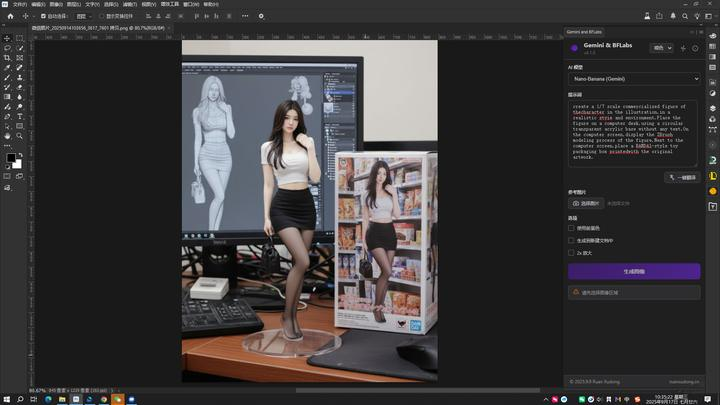The height and width of the screenshot is (405, 720).
Task: Click inside the prompt text area
Action: point(633,130)
